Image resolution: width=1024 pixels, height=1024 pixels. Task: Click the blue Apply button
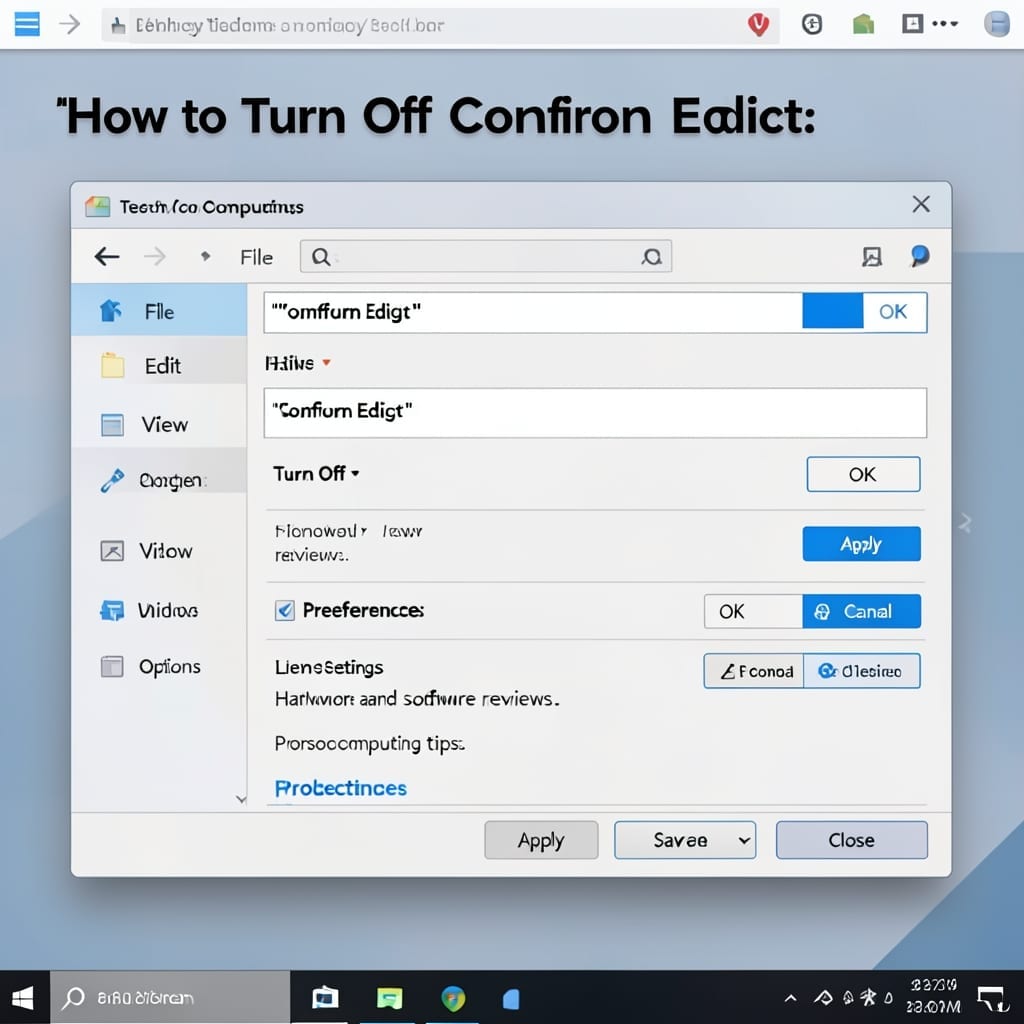click(861, 543)
